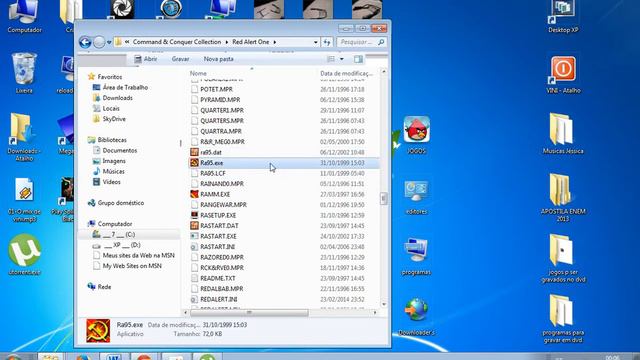Select Favoritos in navigation pane
This screenshot has width=640, height=360.
110,77
